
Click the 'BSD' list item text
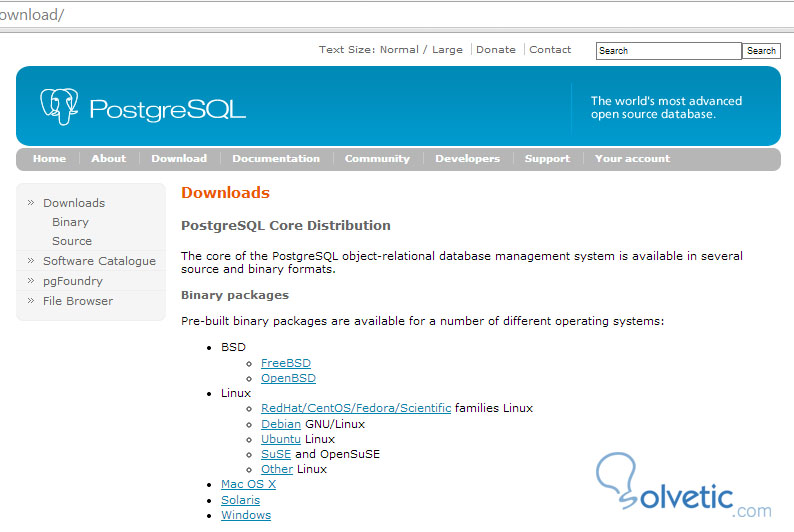click(x=233, y=347)
